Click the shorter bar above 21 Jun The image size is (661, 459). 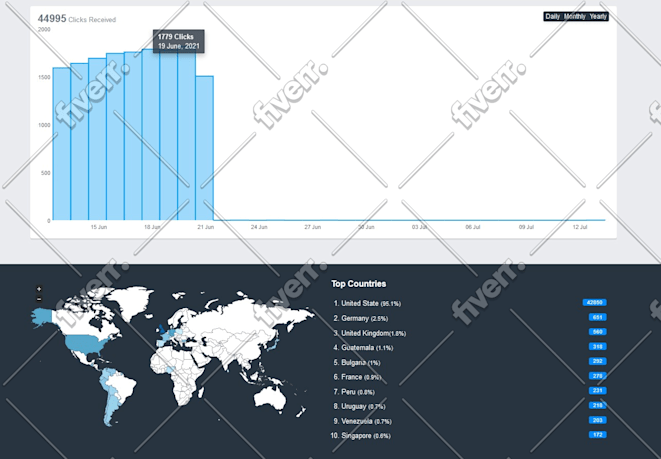(x=204, y=148)
